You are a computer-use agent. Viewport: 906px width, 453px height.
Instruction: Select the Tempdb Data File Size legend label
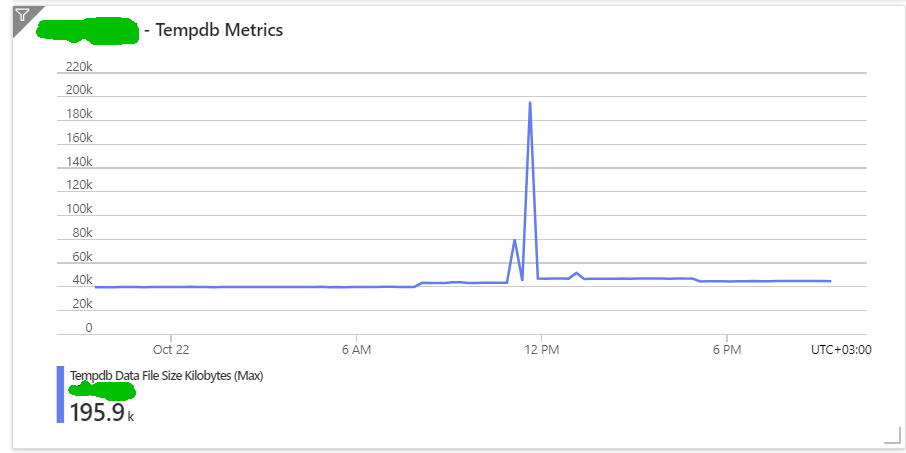(166, 375)
